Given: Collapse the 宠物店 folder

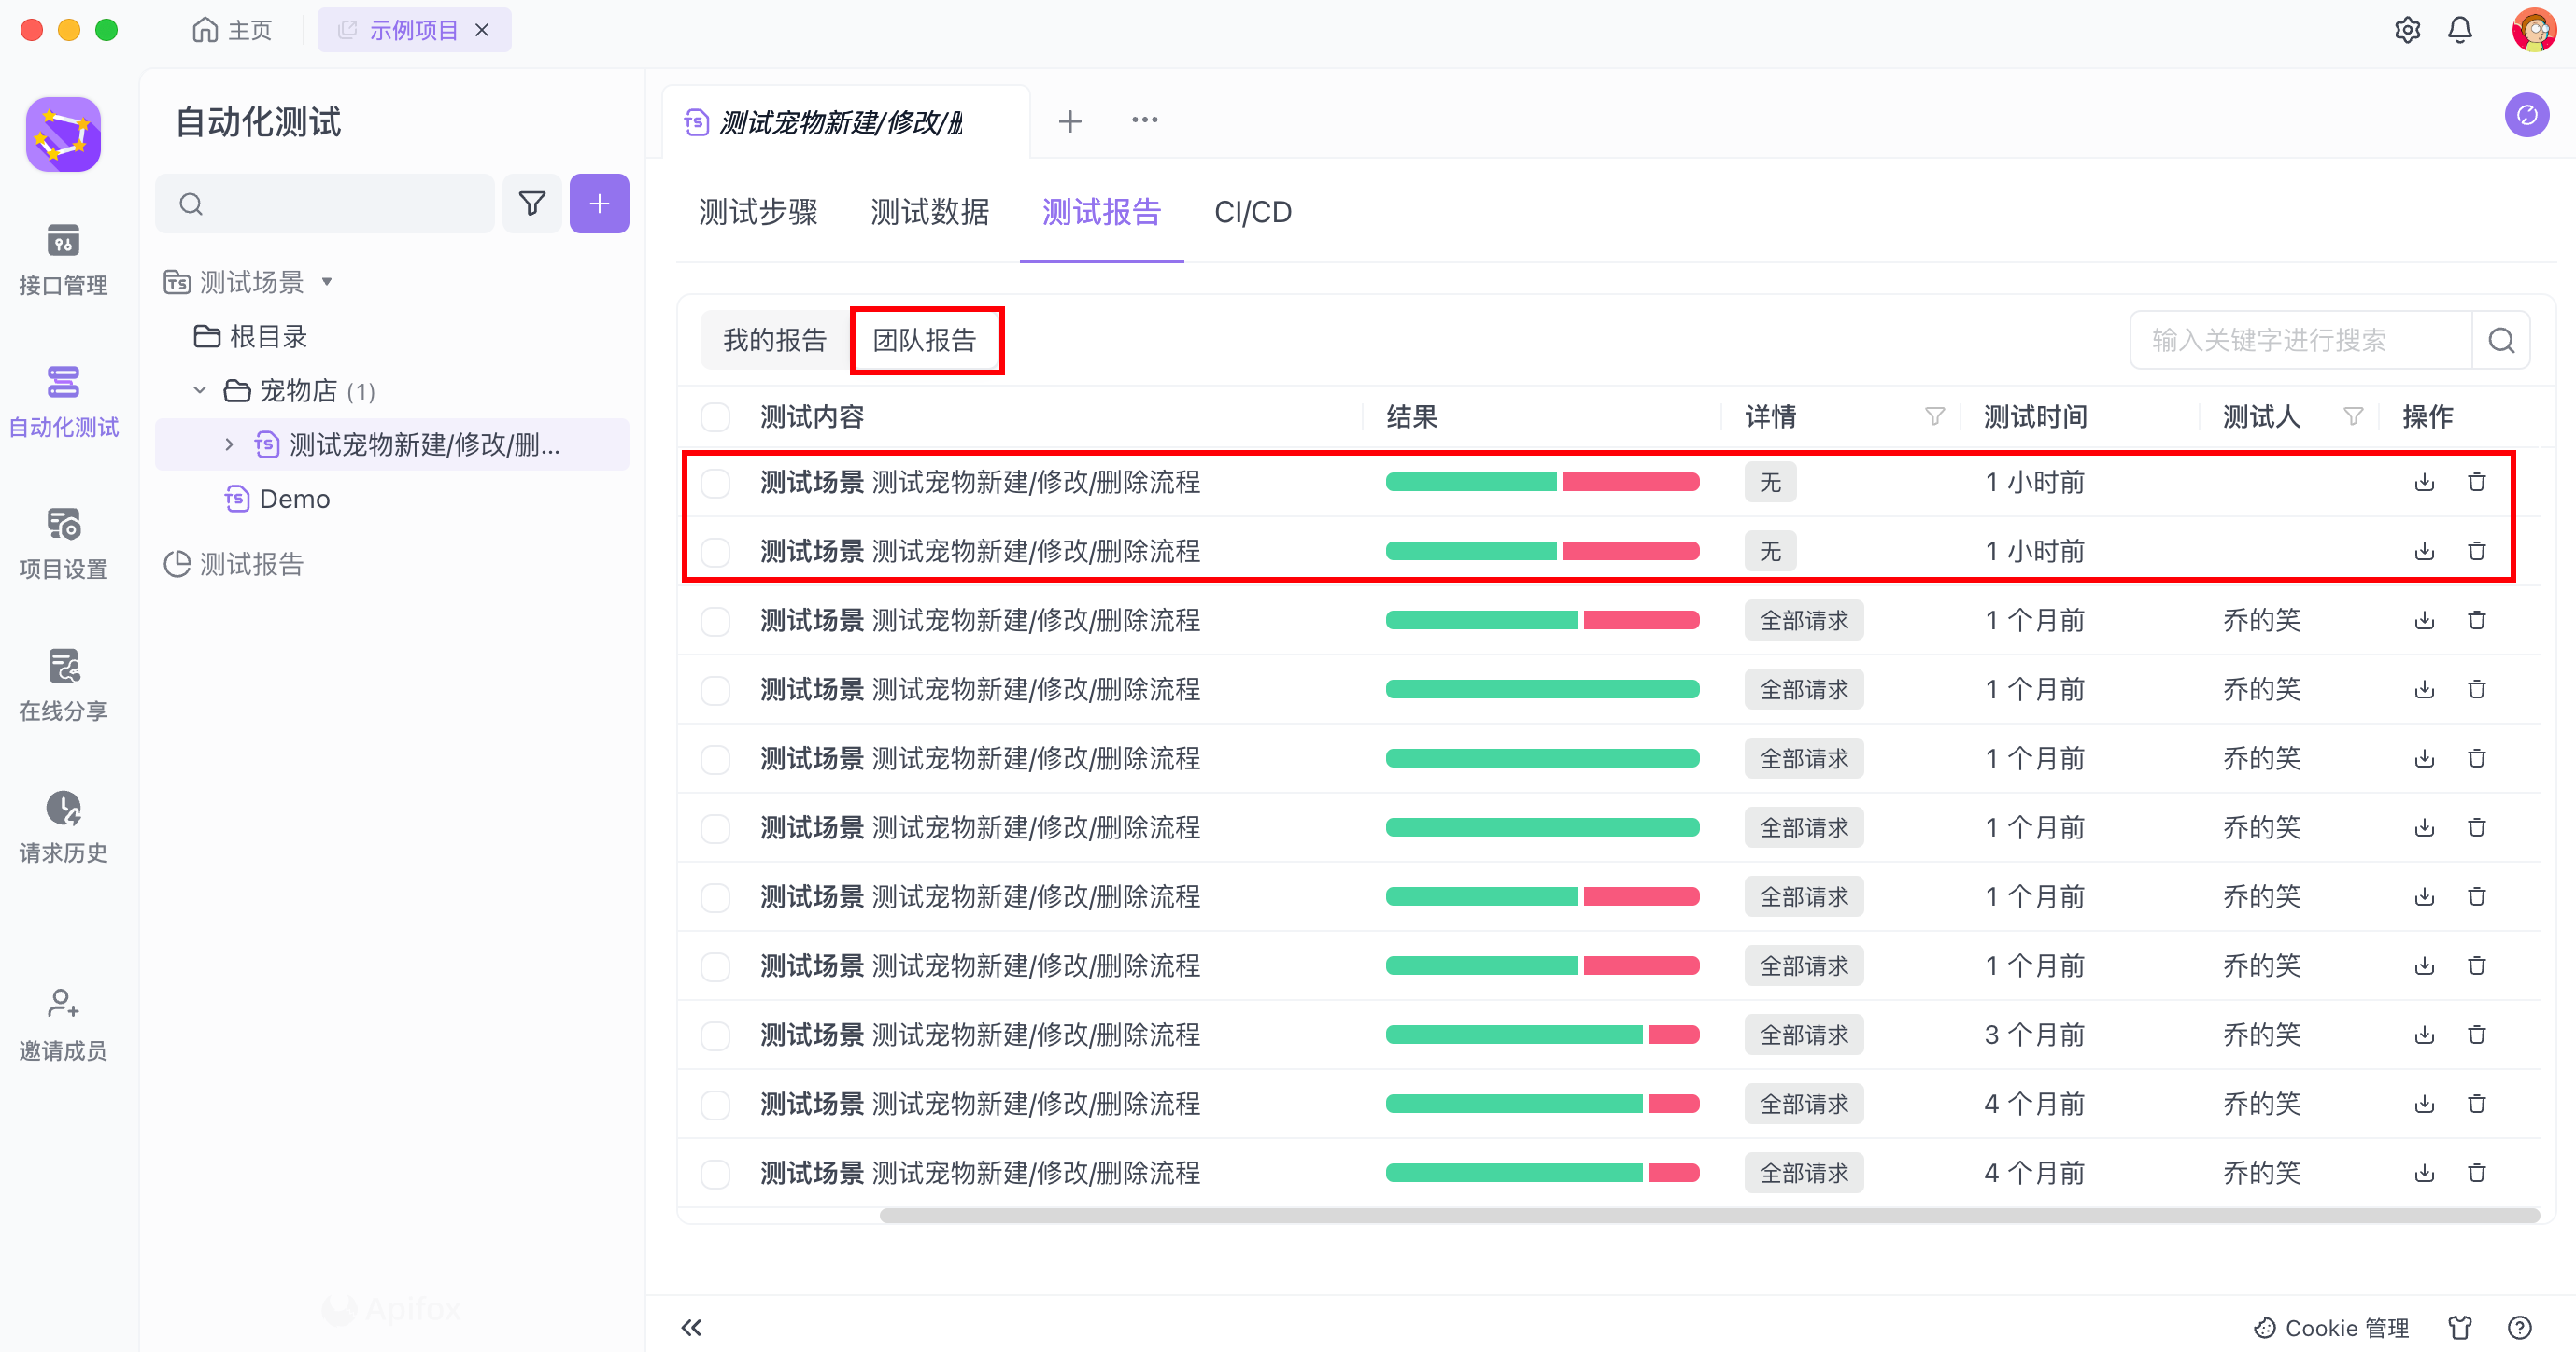Looking at the screenshot, I should pyautogui.click(x=200, y=390).
